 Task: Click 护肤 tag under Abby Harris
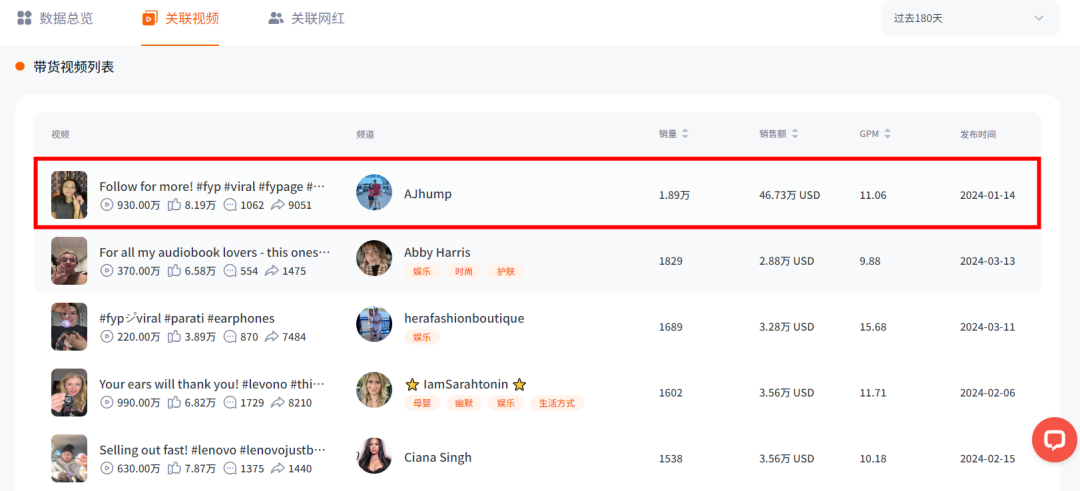click(x=506, y=271)
